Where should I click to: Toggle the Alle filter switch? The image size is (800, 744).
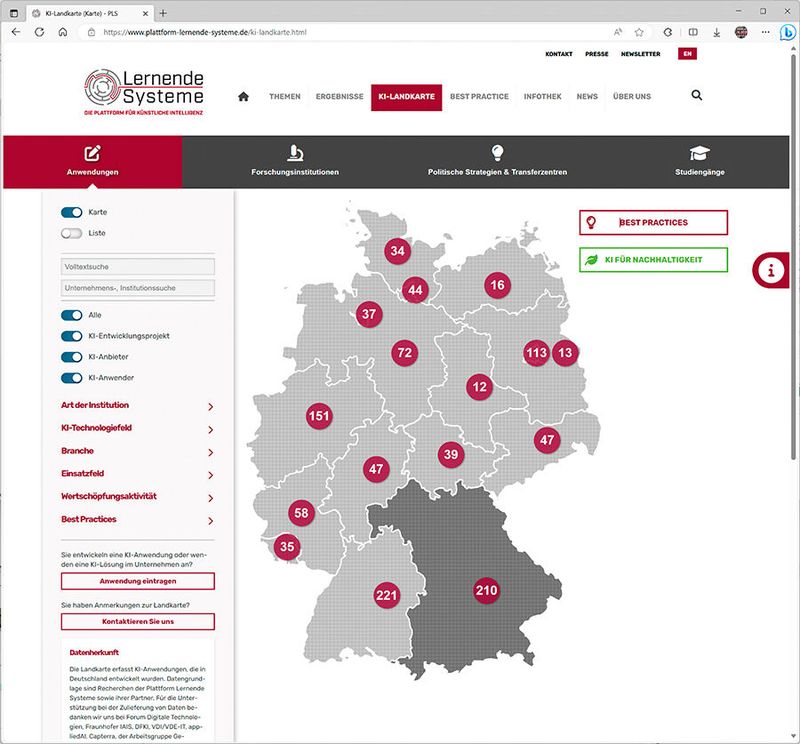(71, 315)
